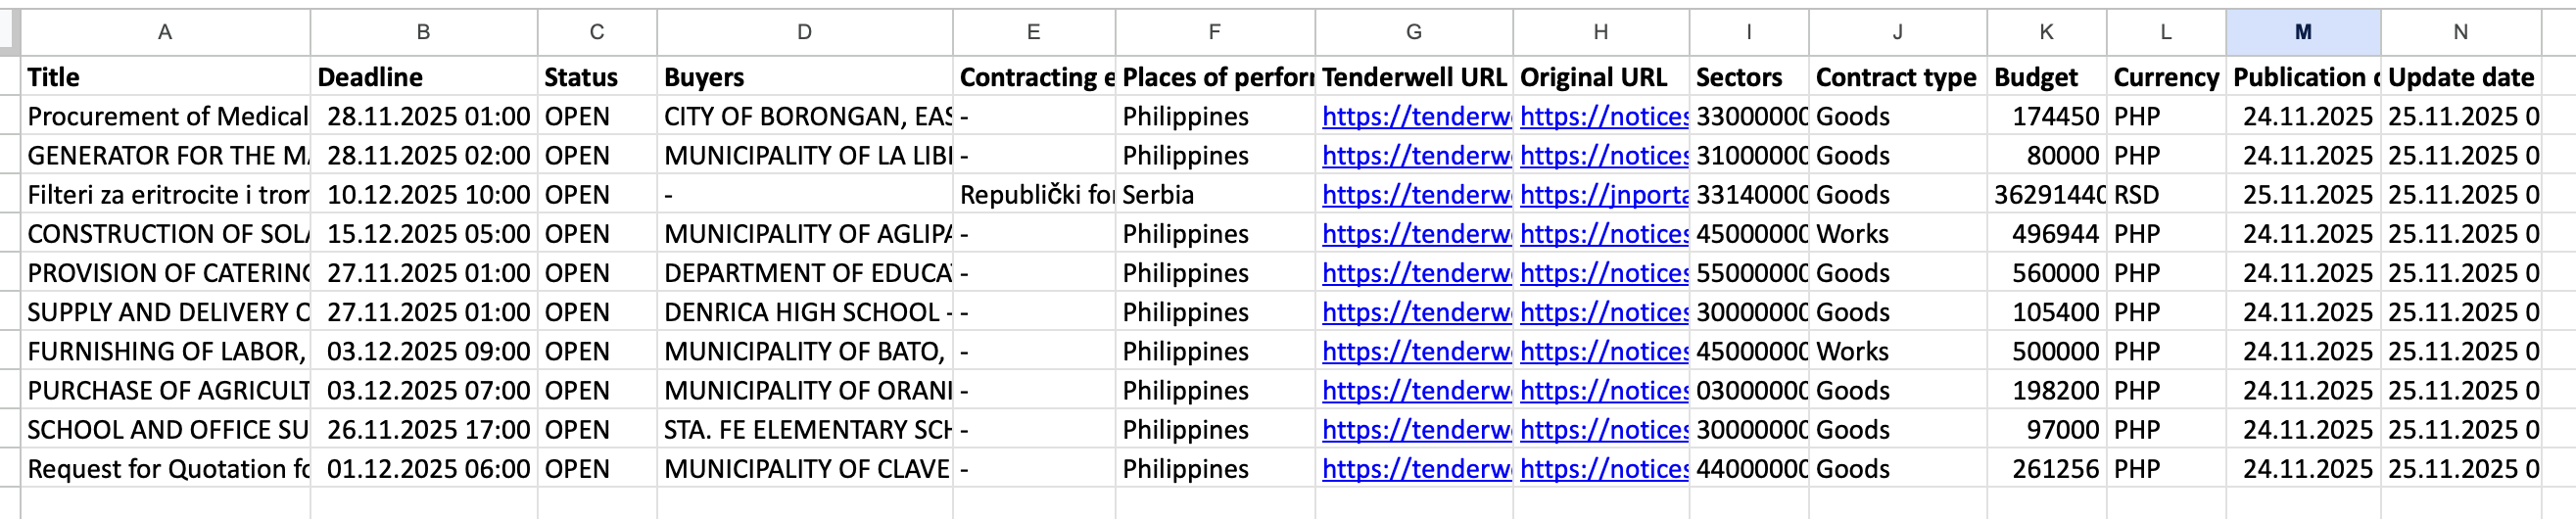Select the RSD currency cell
Screen dimensions: 2576x519
pyautogui.click(x=2165, y=195)
